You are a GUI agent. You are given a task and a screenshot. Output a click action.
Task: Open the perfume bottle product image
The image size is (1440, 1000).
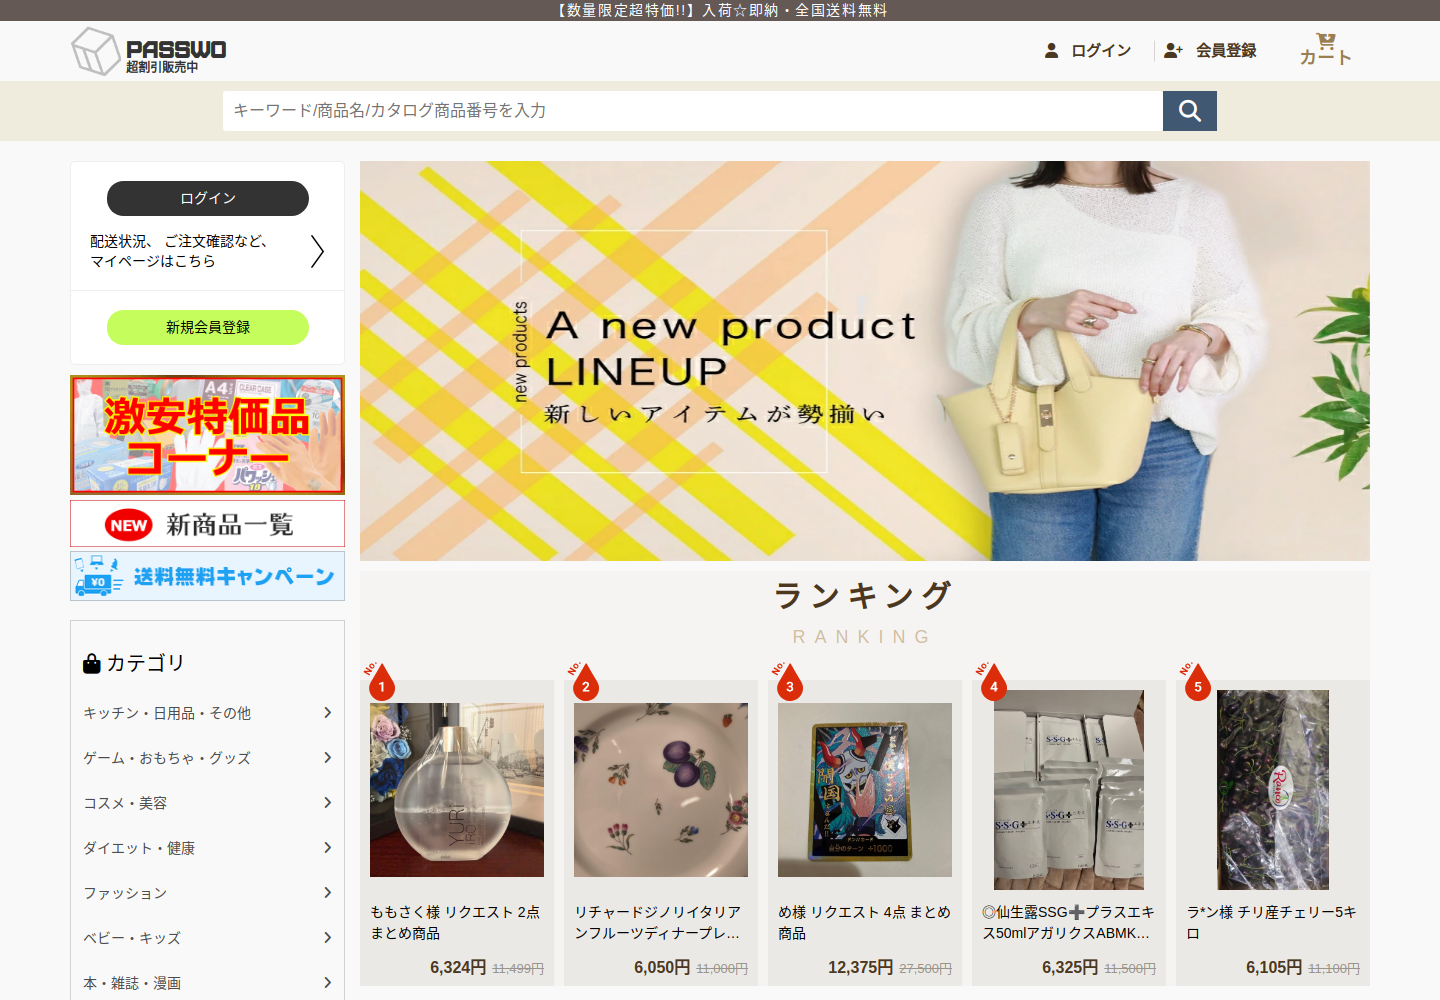(457, 790)
